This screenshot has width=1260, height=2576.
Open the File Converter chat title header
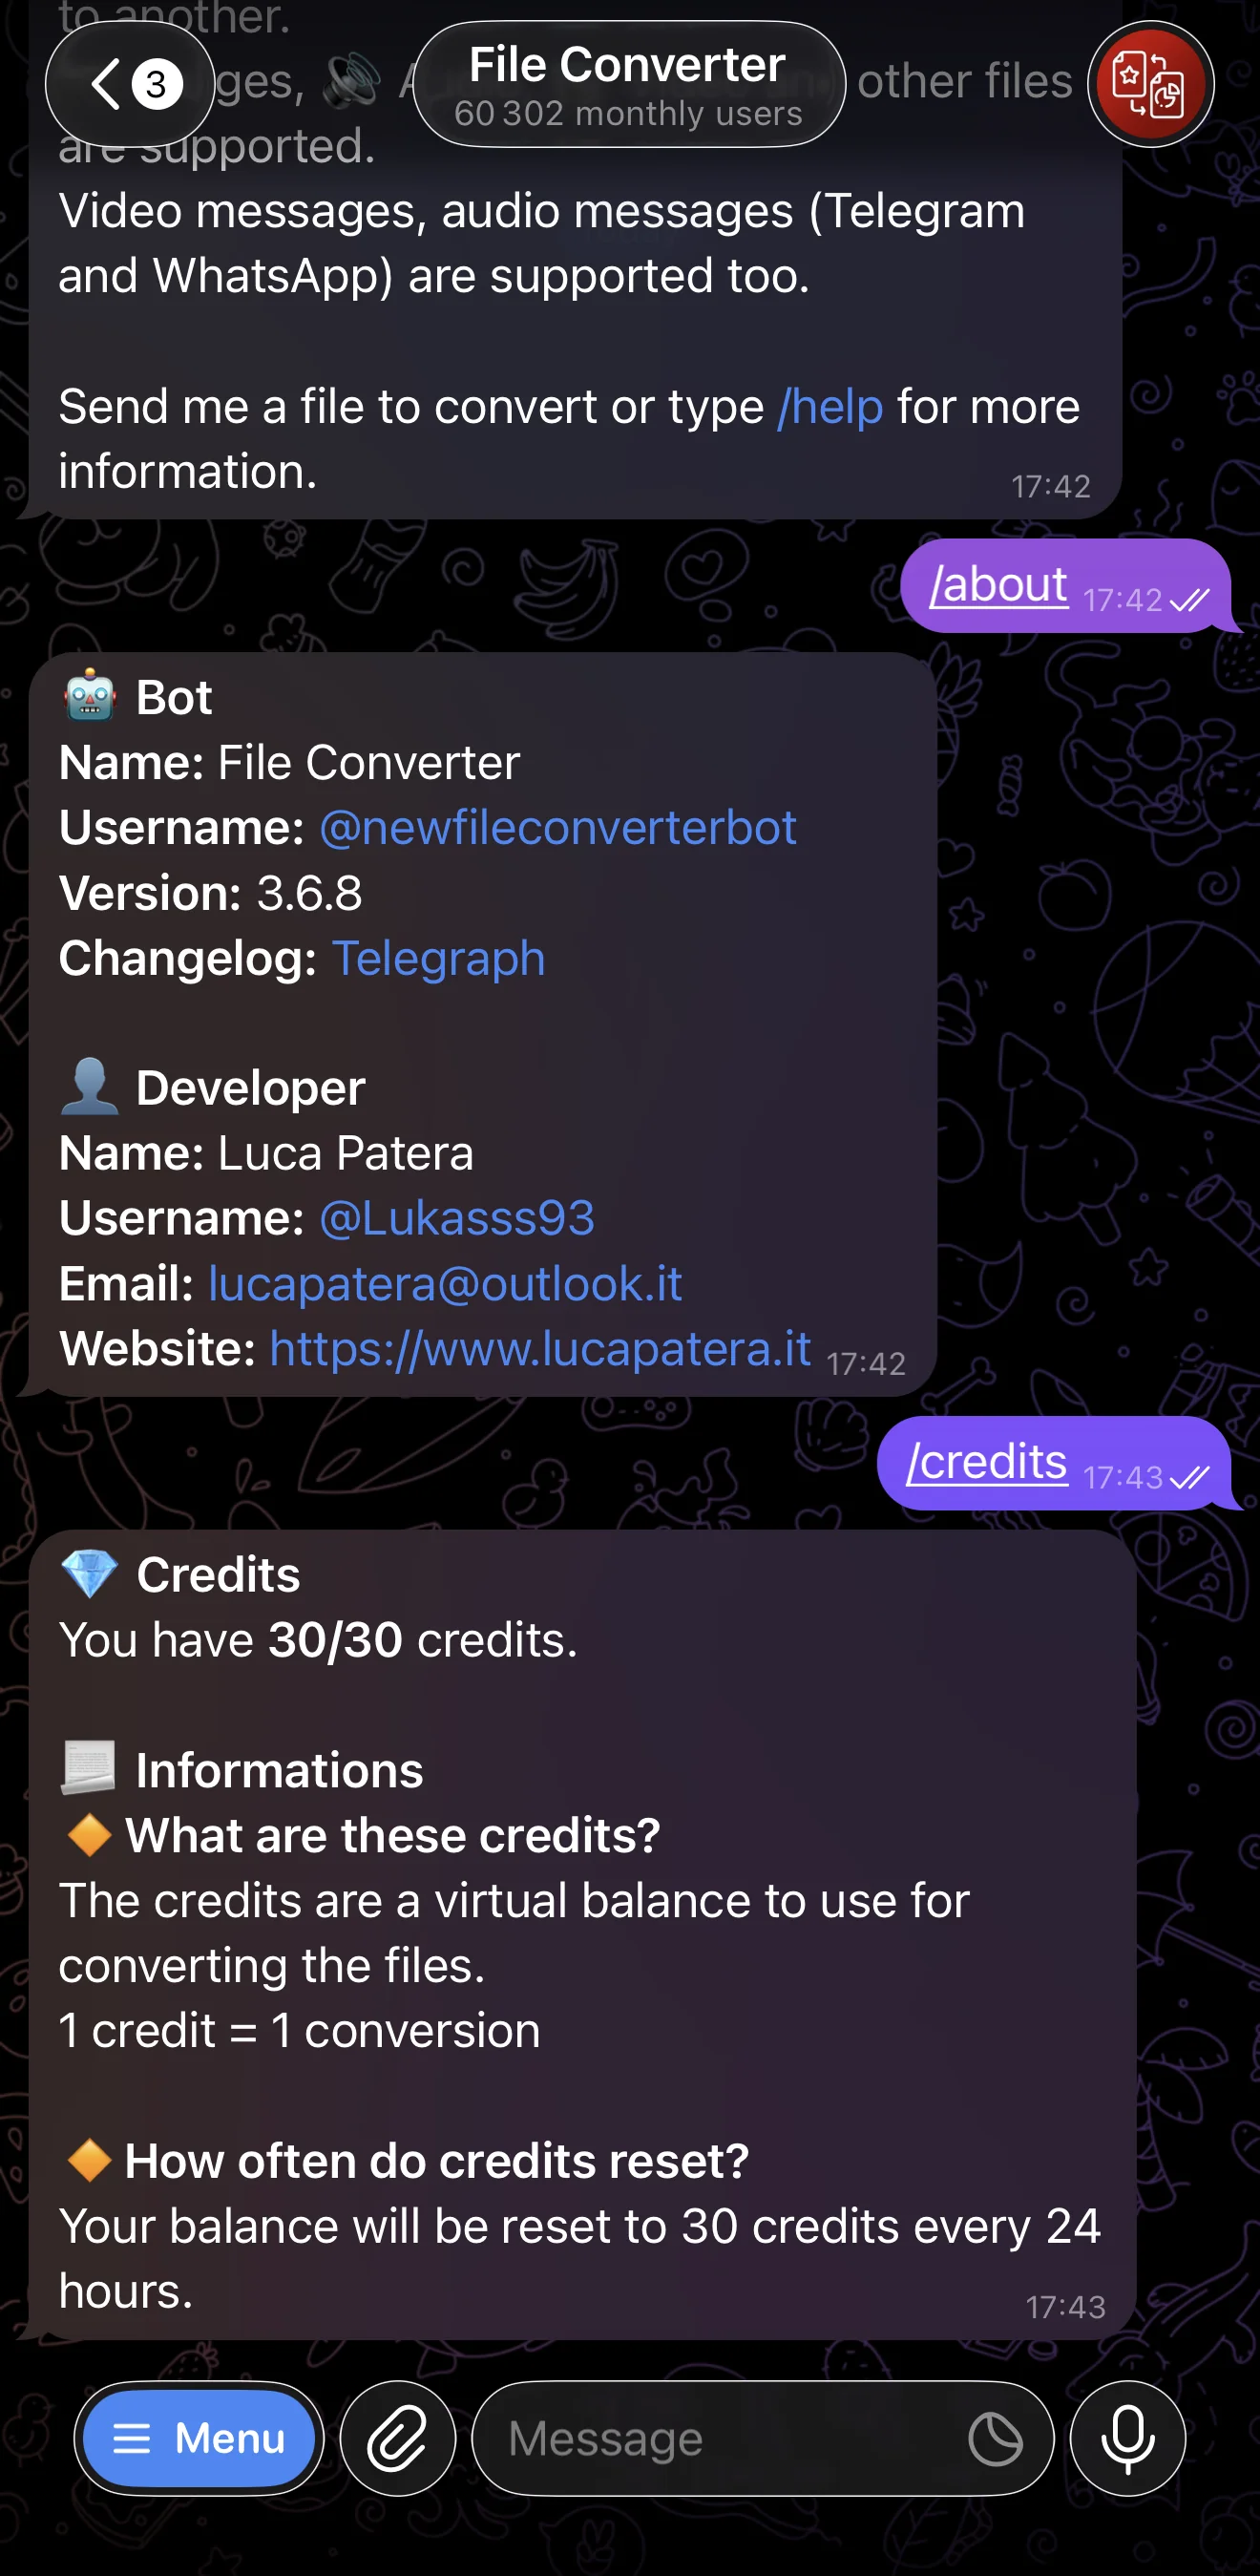click(x=629, y=84)
